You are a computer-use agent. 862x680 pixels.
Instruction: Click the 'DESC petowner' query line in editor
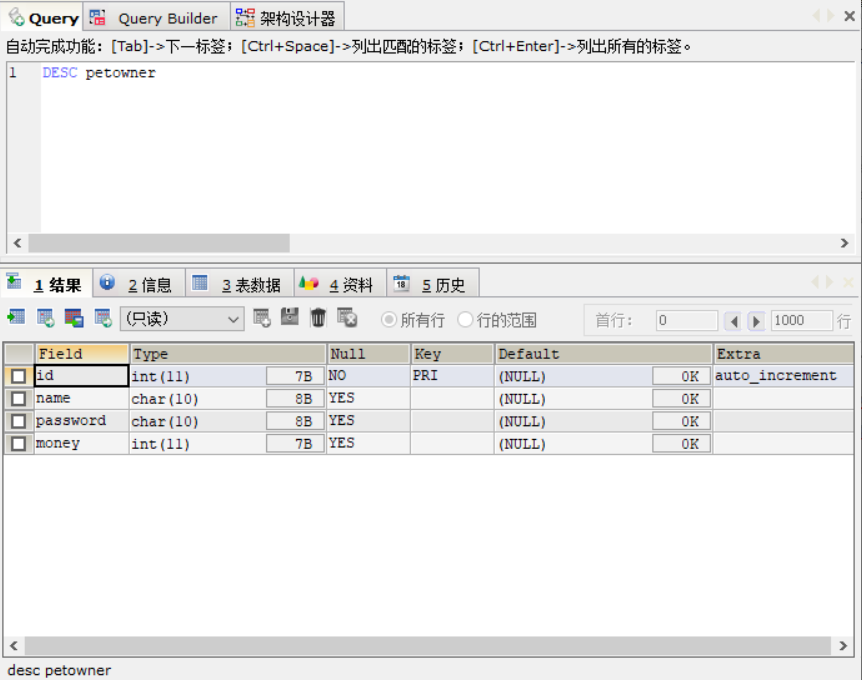coord(99,73)
